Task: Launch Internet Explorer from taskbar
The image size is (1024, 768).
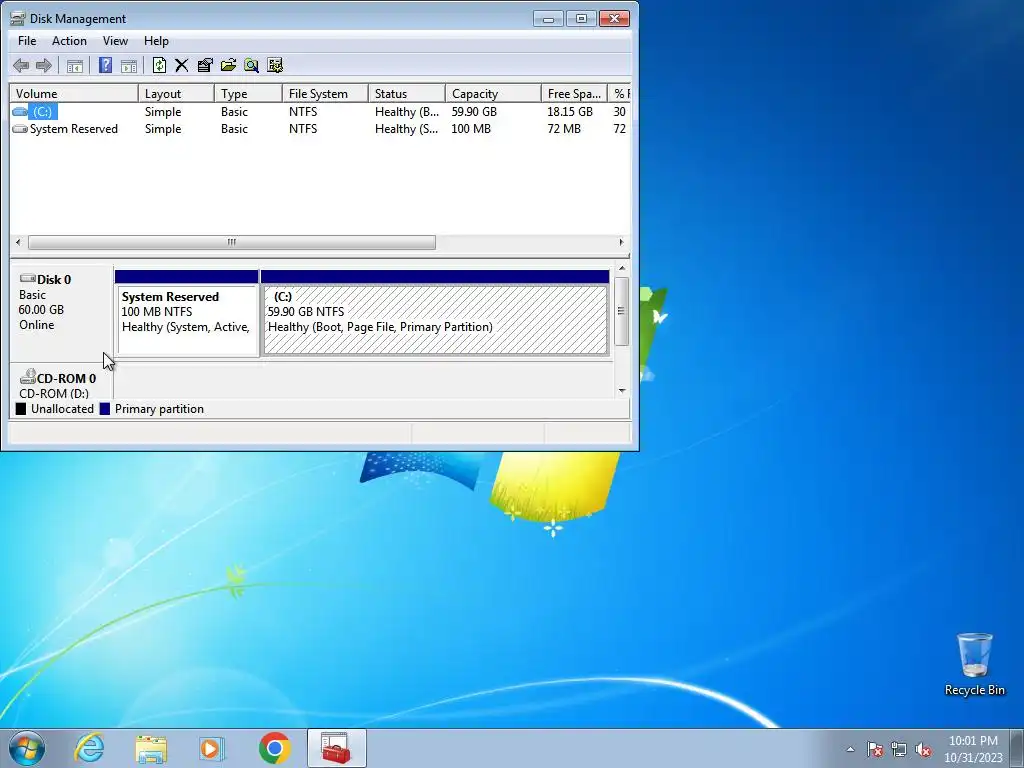Action: pyautogui.click(x=89, y=748)
